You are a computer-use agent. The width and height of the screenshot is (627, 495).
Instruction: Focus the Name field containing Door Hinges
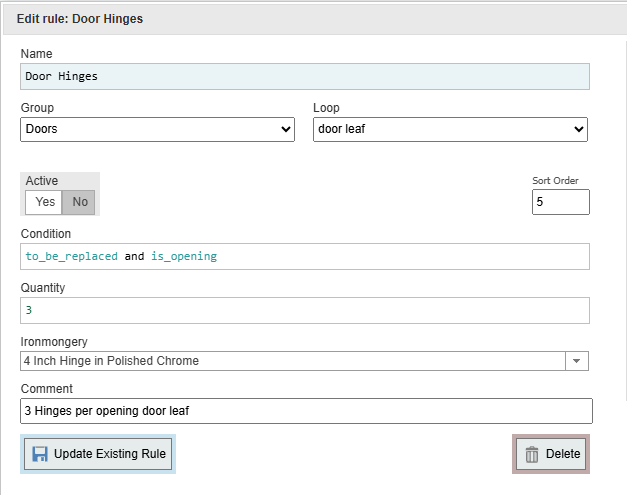click(304, 77)
